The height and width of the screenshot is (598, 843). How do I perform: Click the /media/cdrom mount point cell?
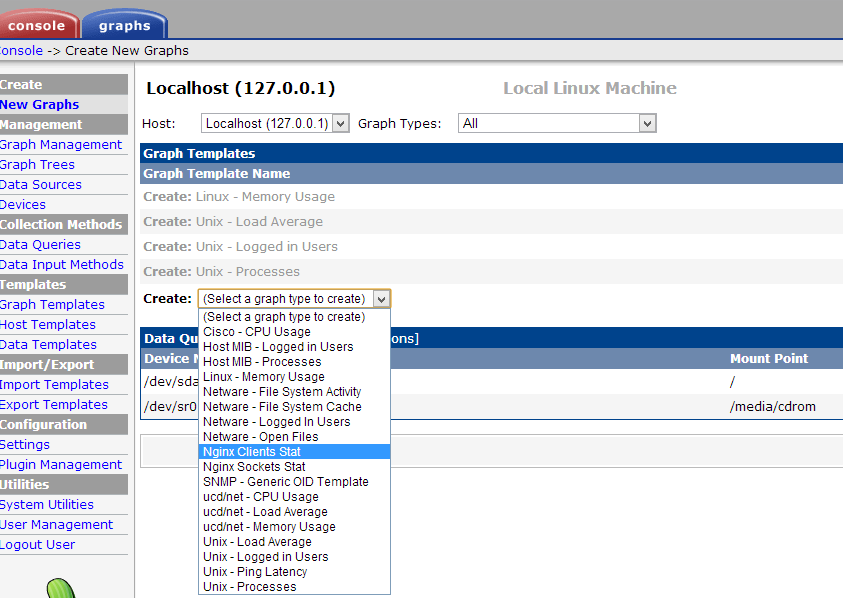[773, 407]
